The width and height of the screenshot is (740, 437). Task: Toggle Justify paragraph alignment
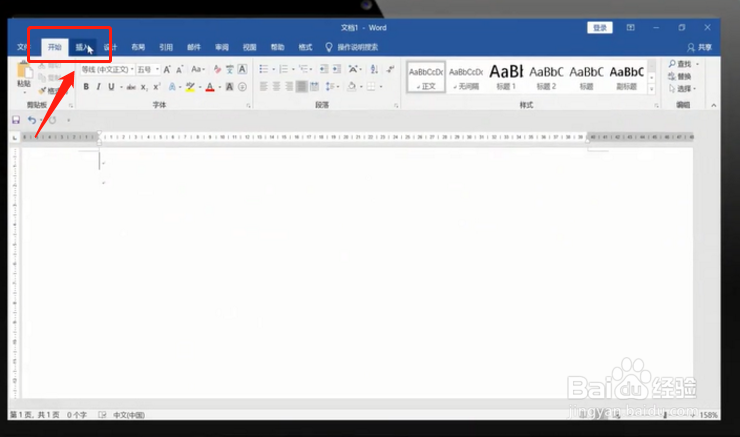302,86
